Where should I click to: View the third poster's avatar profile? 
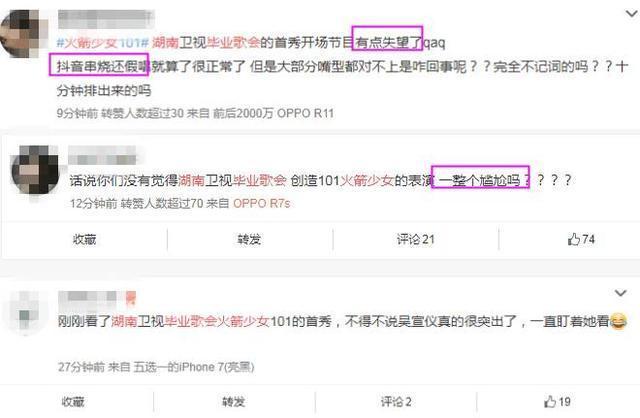[x=27, y=312]
